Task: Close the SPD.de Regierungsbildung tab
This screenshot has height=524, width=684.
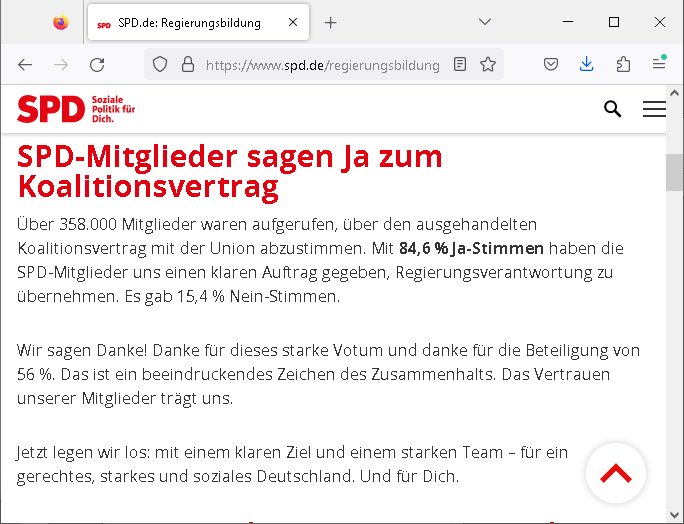Action: click(x=291, y=22)
